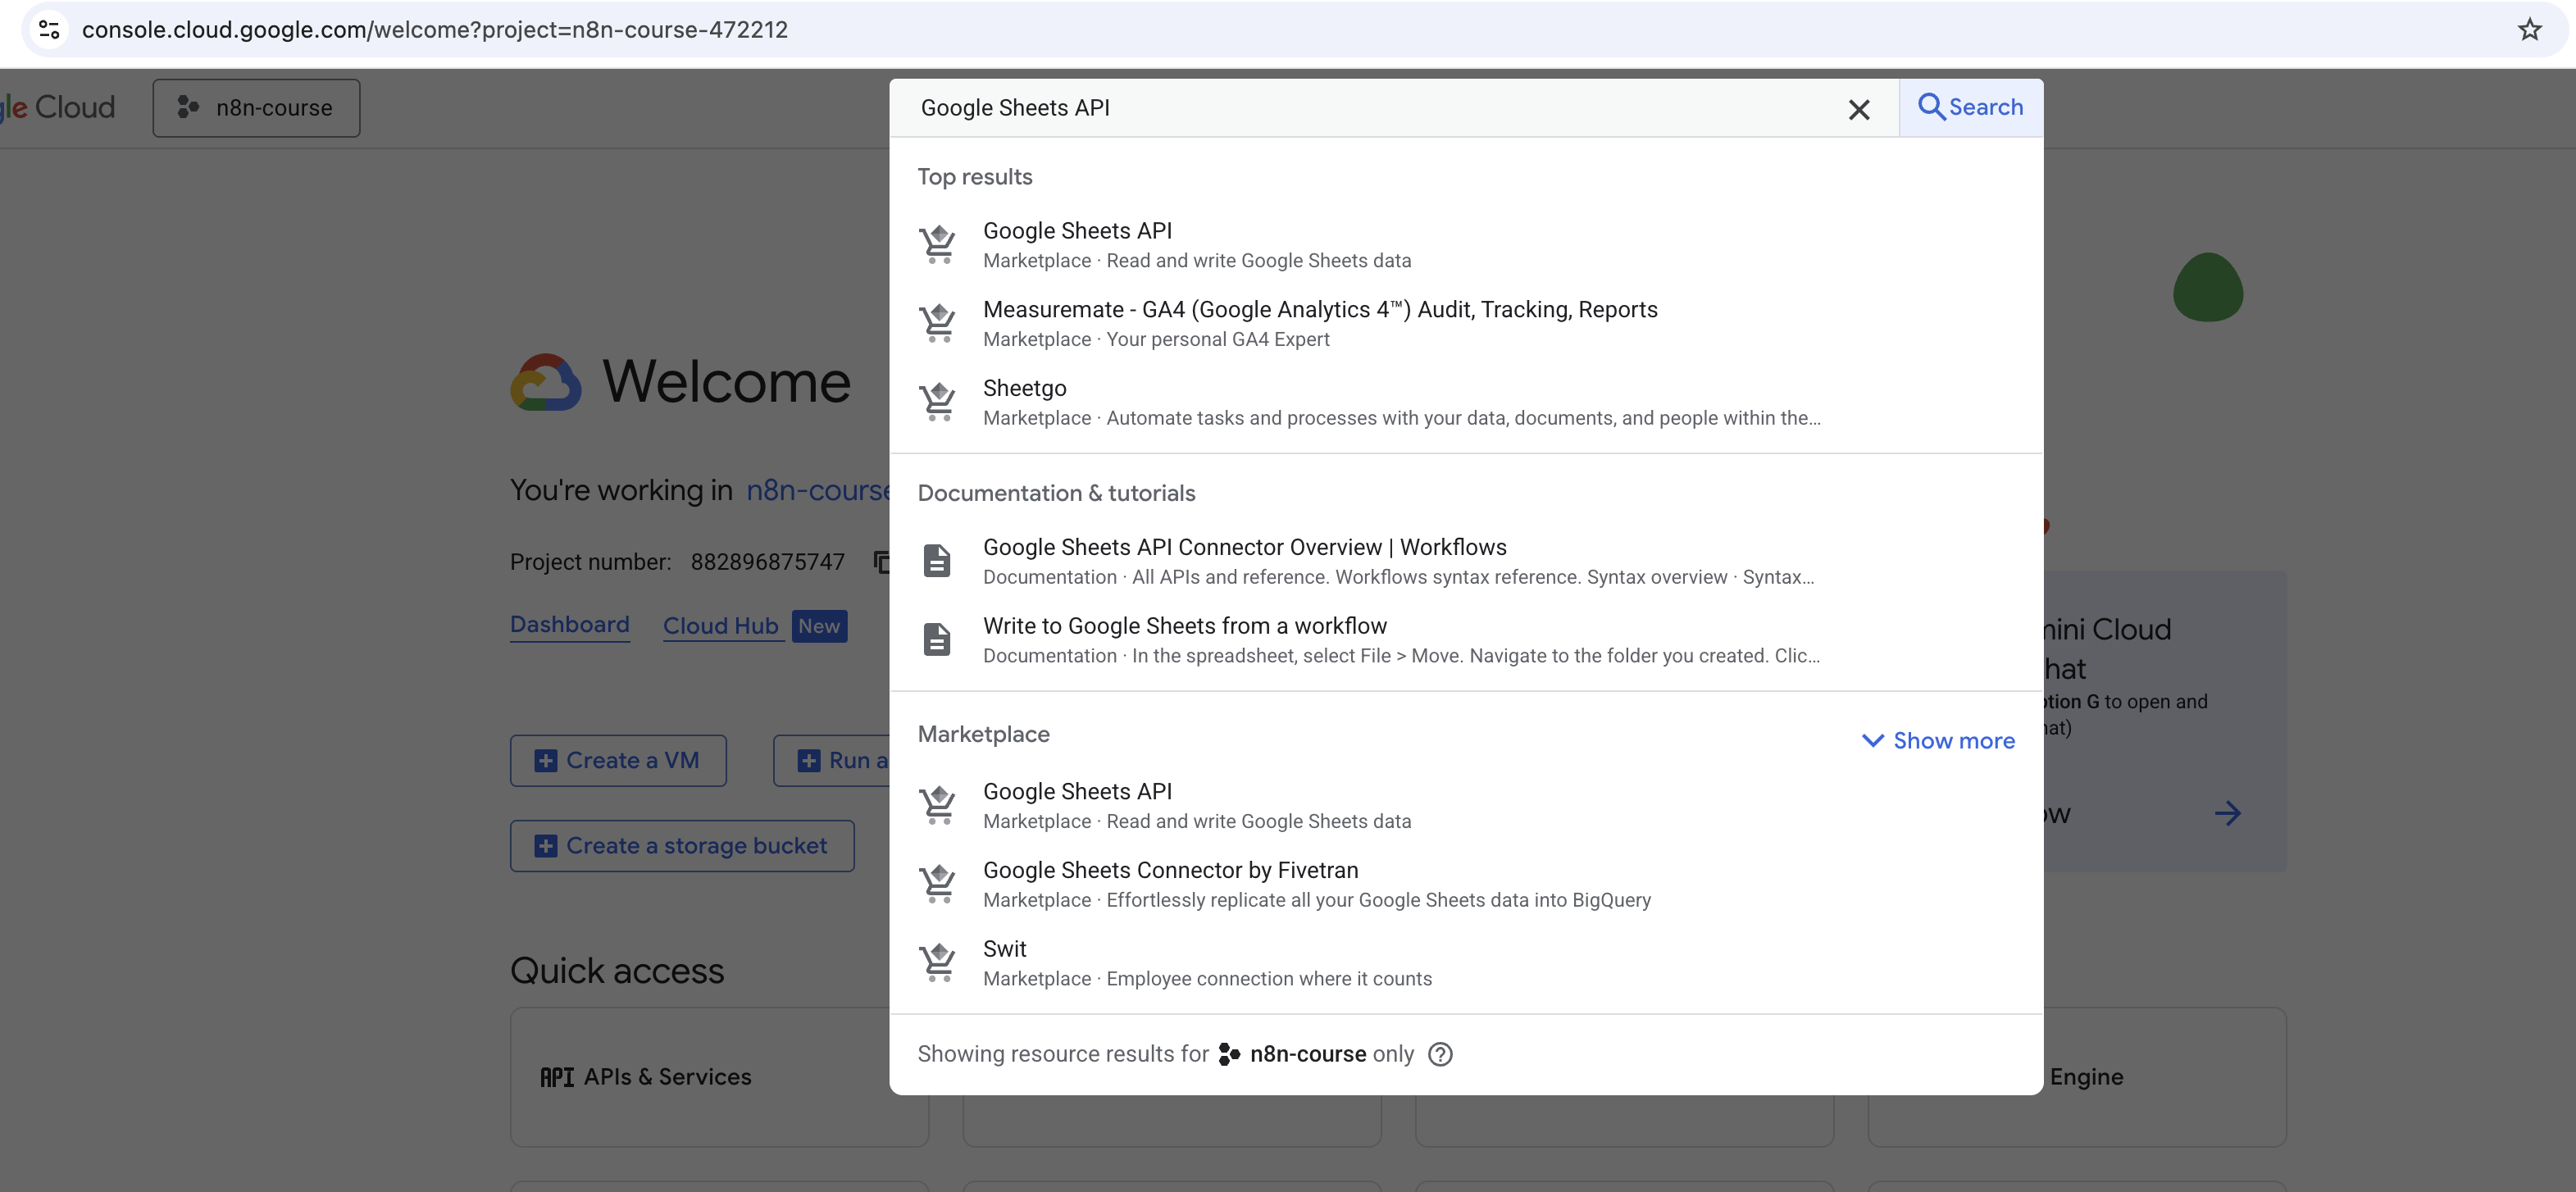Screen dimensions: 2576x1192
Task: Click the Create a VM button
Action: pos(618,761)
